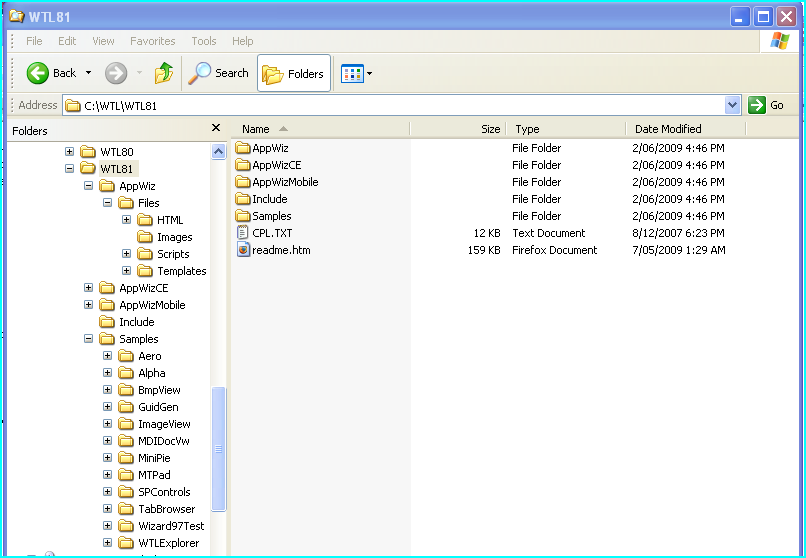
Task: Click the folder tree vertical scrollbar thumb
Action: (219, 448)
